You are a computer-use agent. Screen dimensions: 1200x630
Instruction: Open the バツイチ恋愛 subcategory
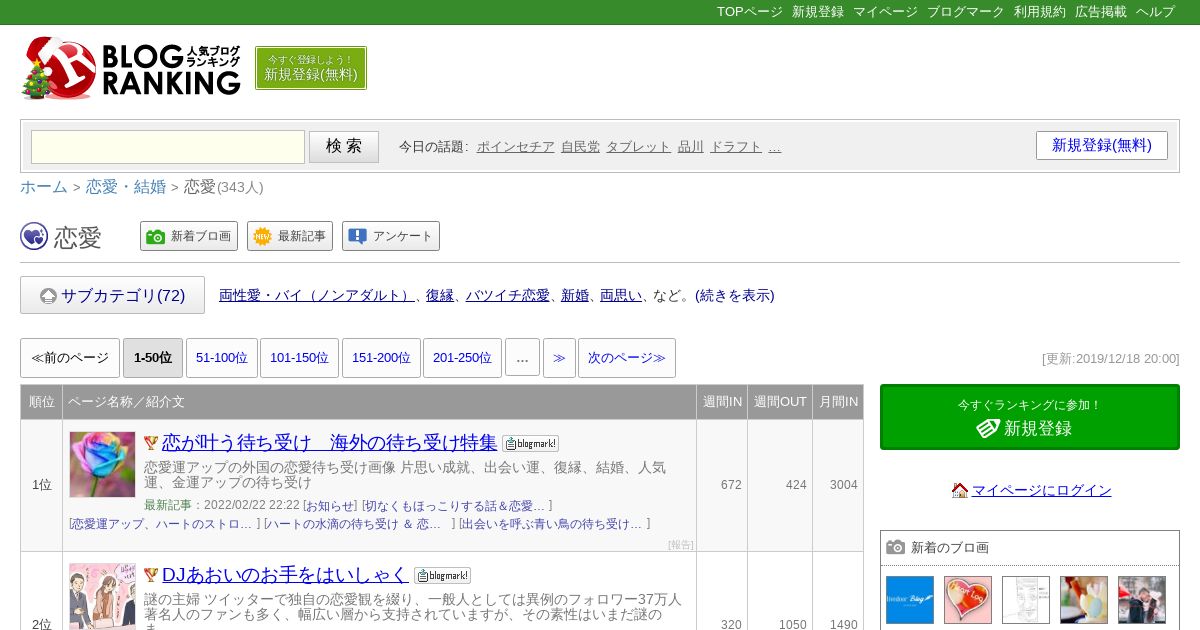coord(507,295)
